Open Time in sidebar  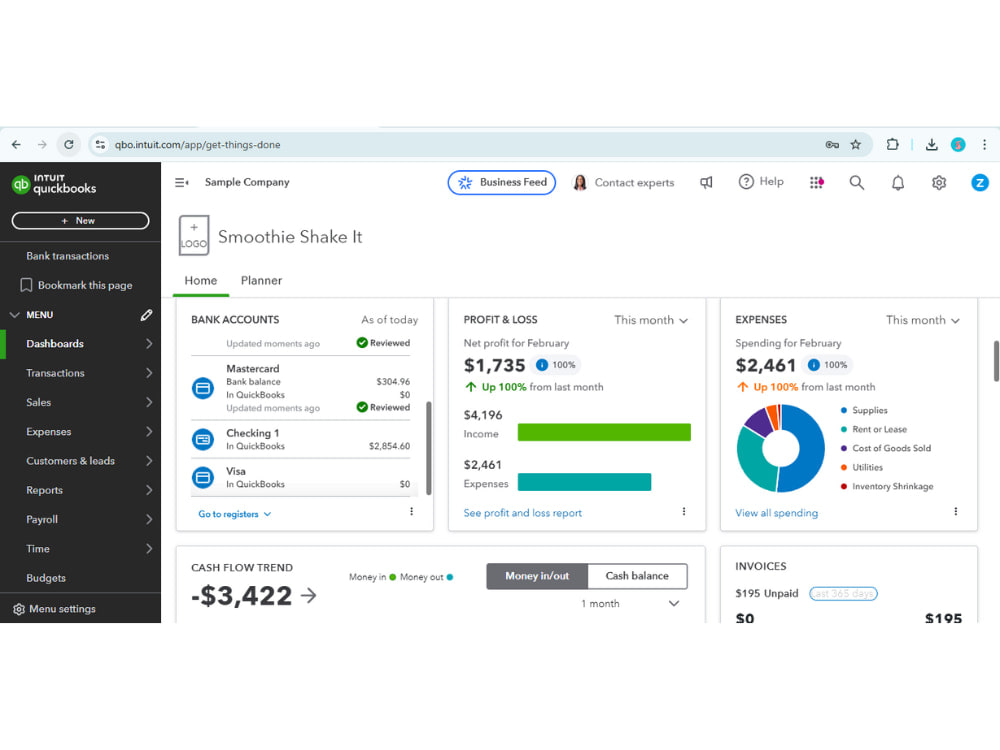[x=80, y=549]
